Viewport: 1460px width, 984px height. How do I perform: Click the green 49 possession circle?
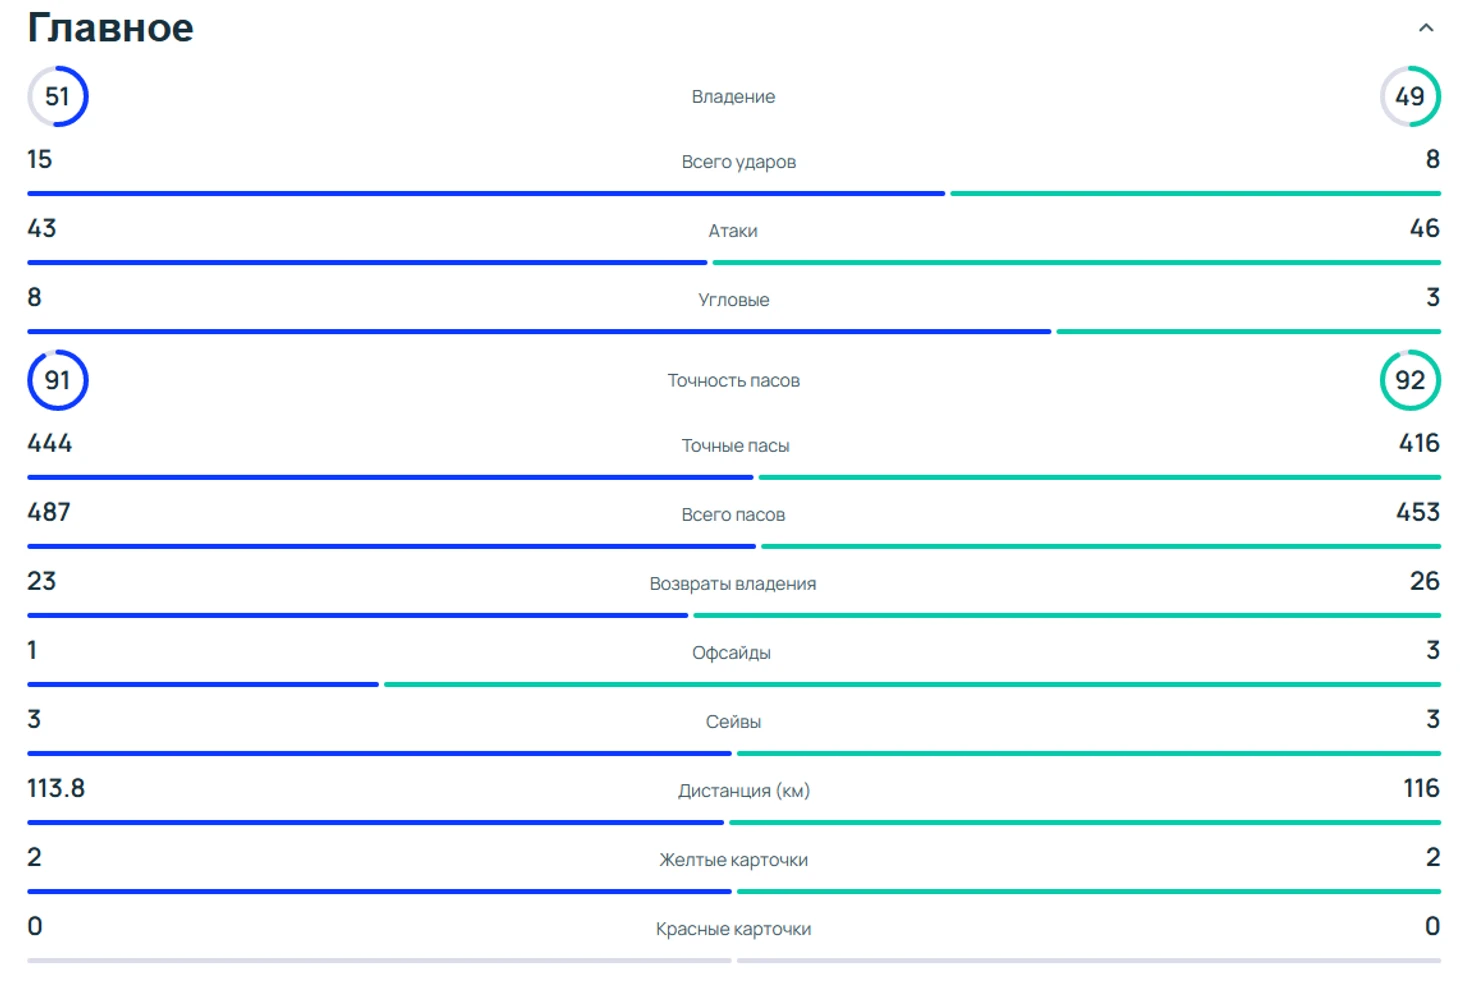(x=1410, y=96)
